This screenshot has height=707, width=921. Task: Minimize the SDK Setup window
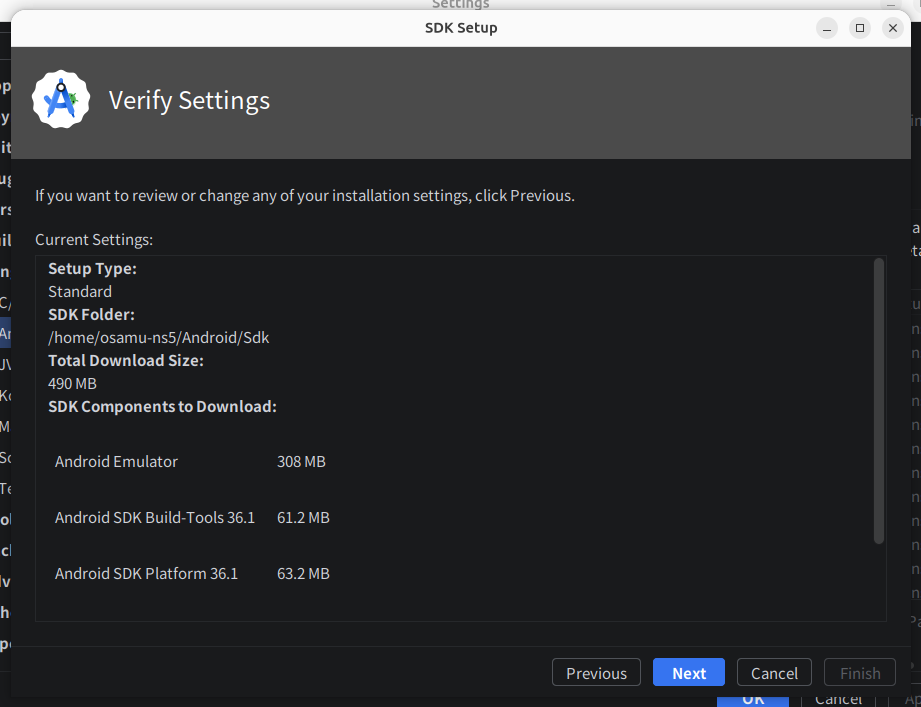point(826,28)
